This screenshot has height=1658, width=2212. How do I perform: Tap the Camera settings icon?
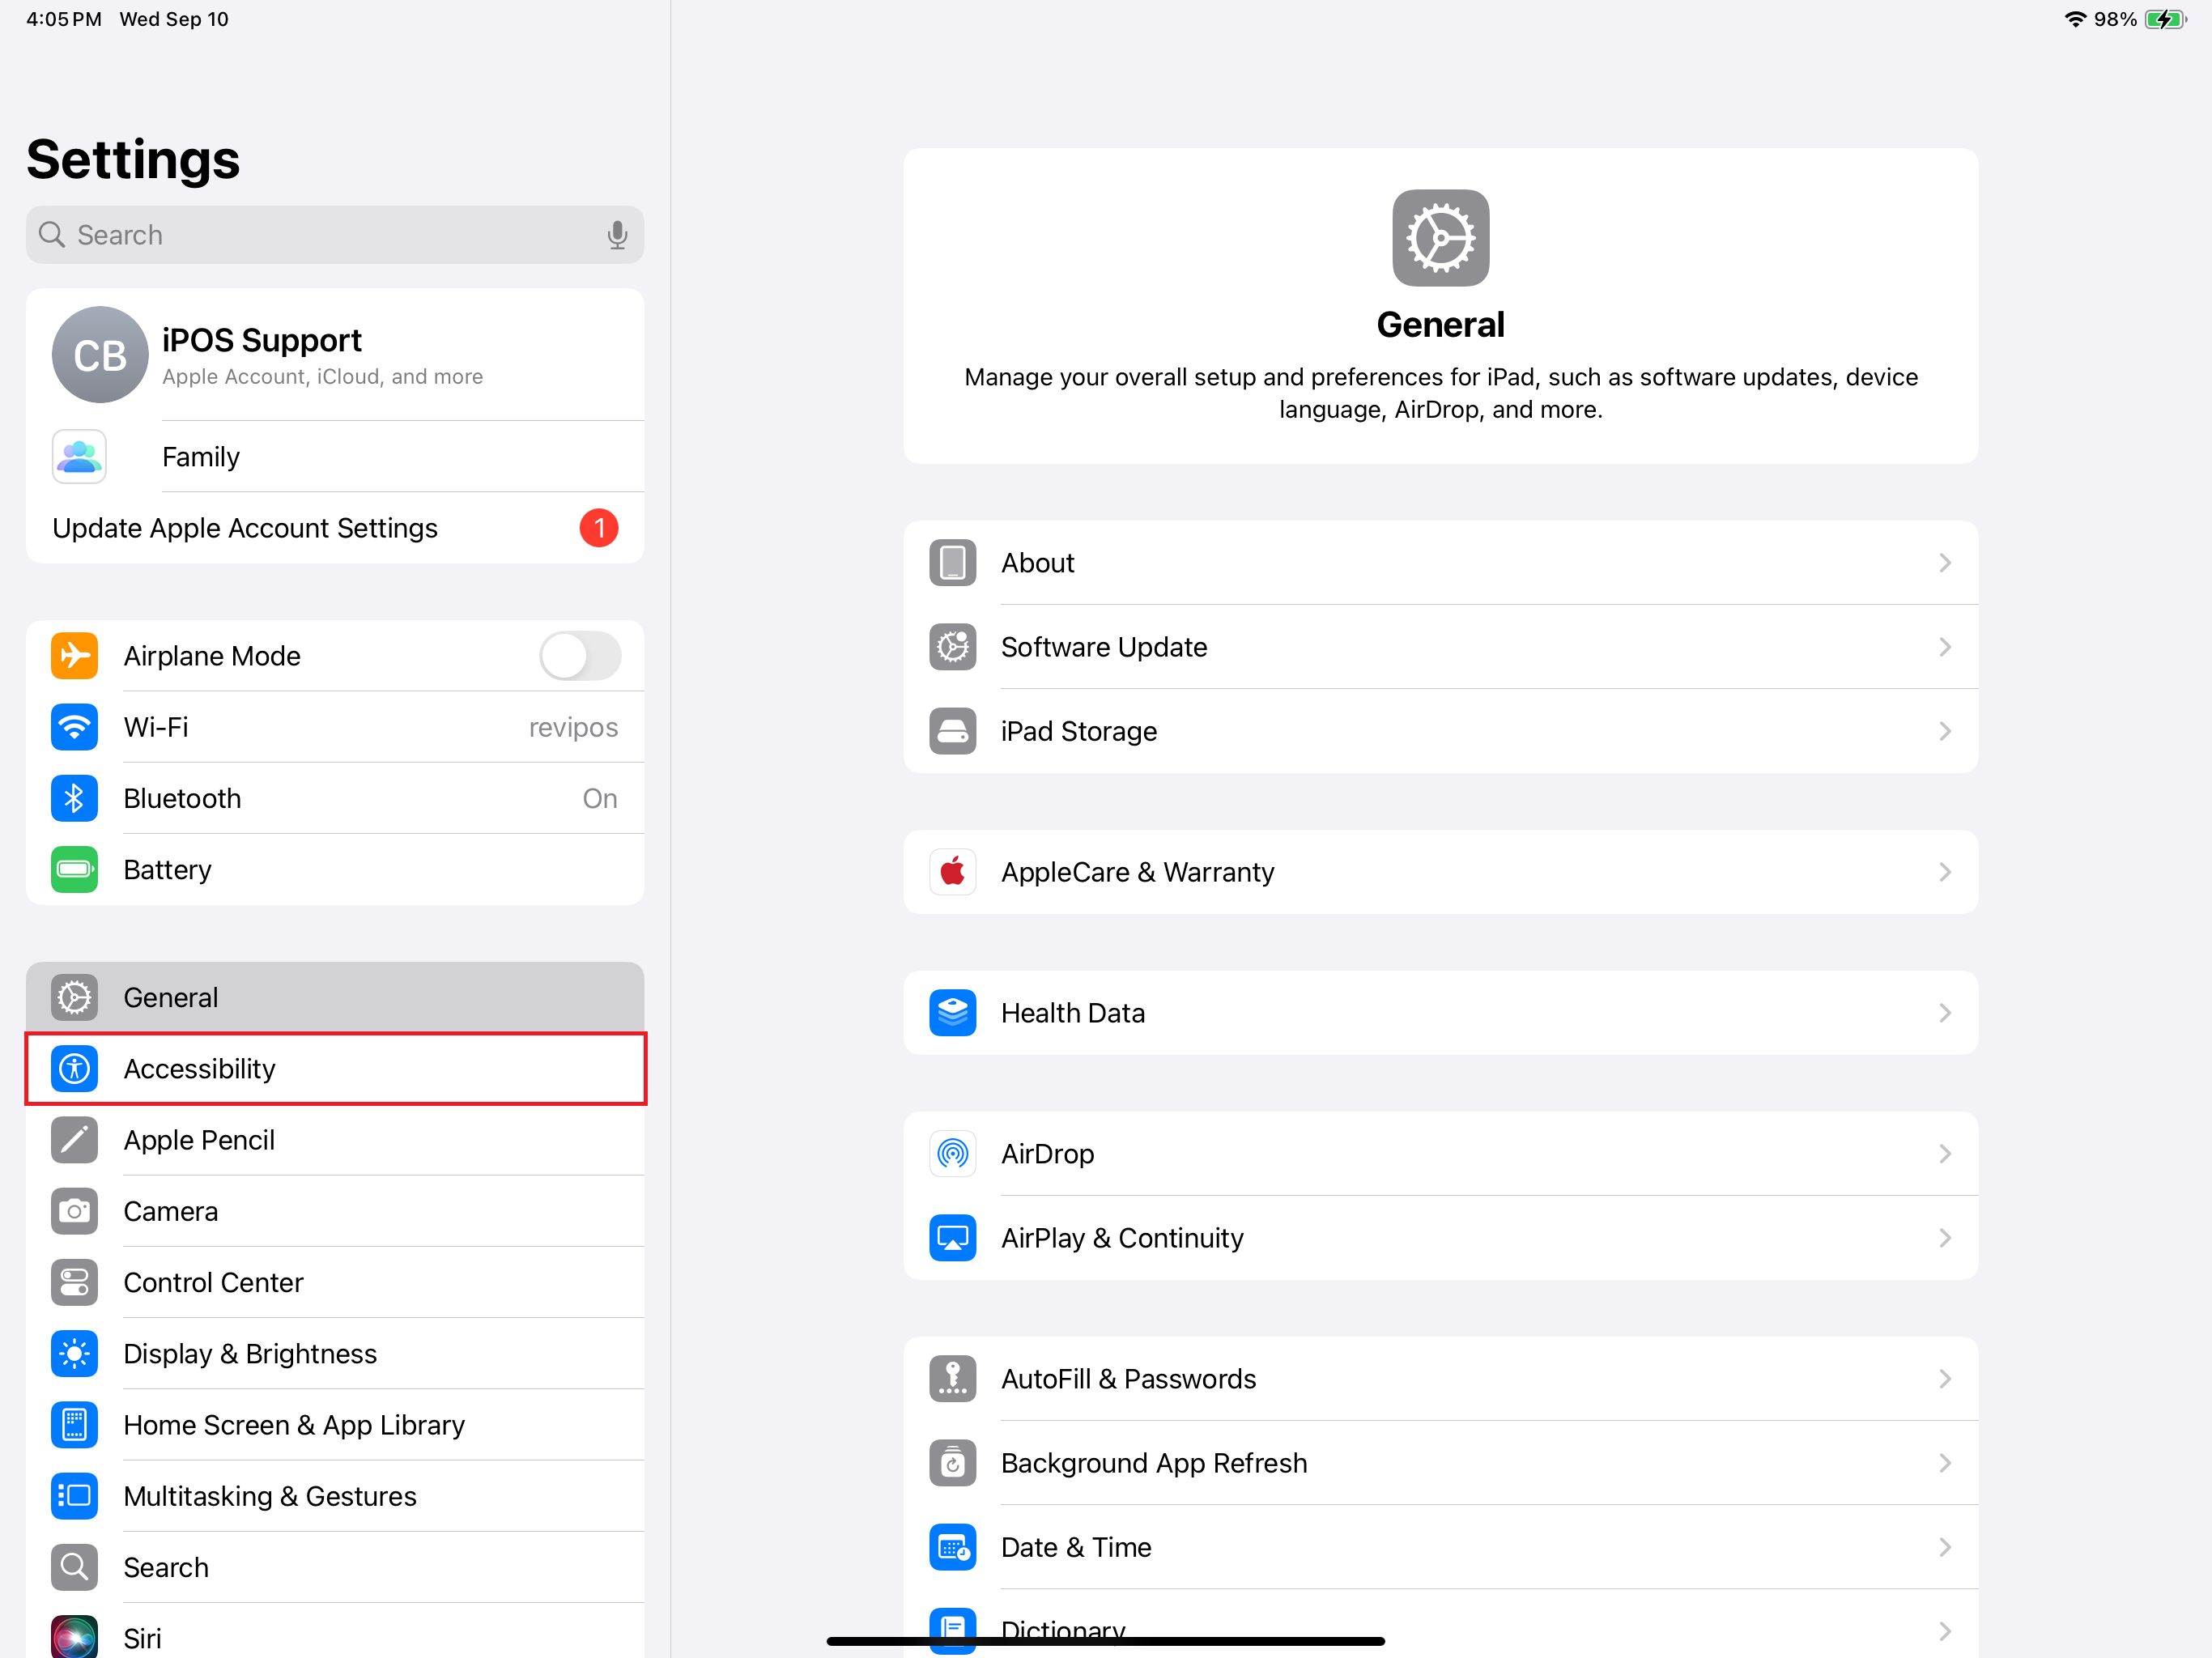point(75,1211)
